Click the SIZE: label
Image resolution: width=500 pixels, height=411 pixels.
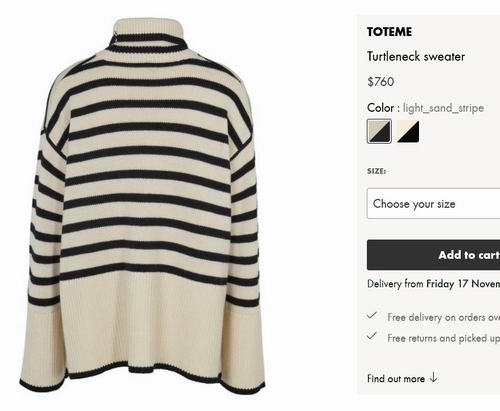pos(376,171)
